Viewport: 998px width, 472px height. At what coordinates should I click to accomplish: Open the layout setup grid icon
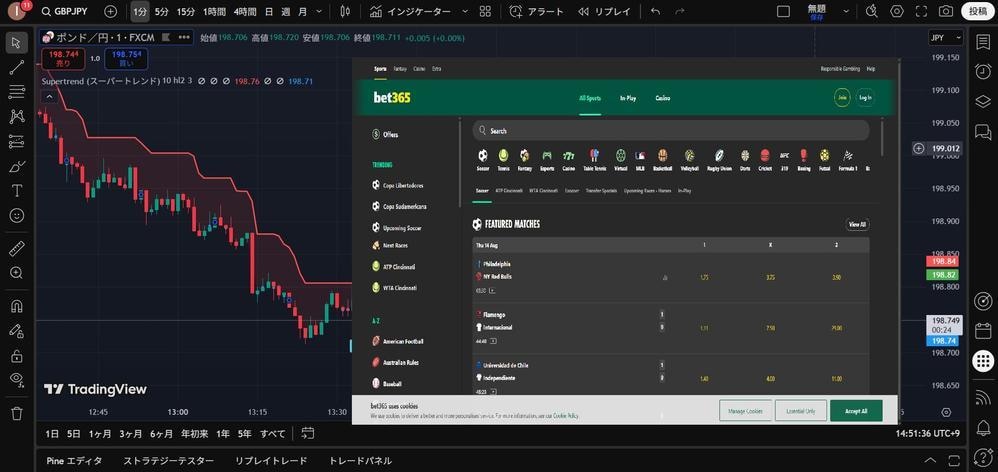[485, 11]
